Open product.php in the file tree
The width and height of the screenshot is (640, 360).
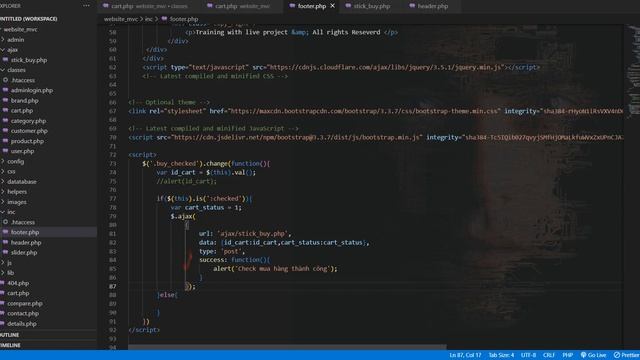27,141
